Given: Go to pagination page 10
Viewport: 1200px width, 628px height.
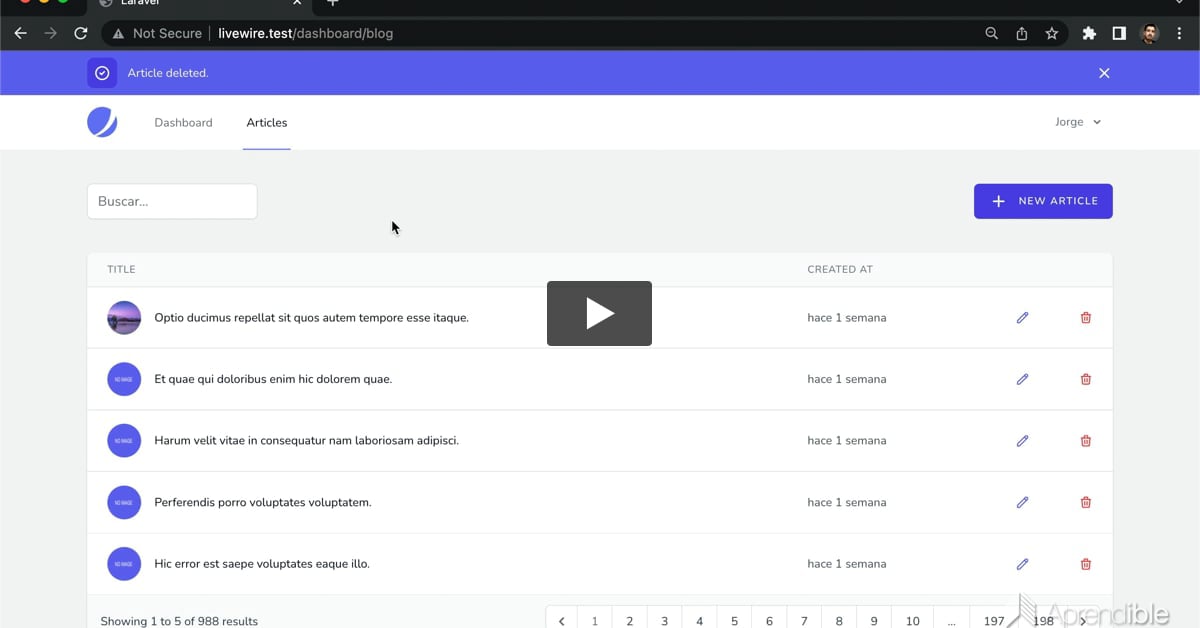Looking at the screenshot, I should point(913,620).
